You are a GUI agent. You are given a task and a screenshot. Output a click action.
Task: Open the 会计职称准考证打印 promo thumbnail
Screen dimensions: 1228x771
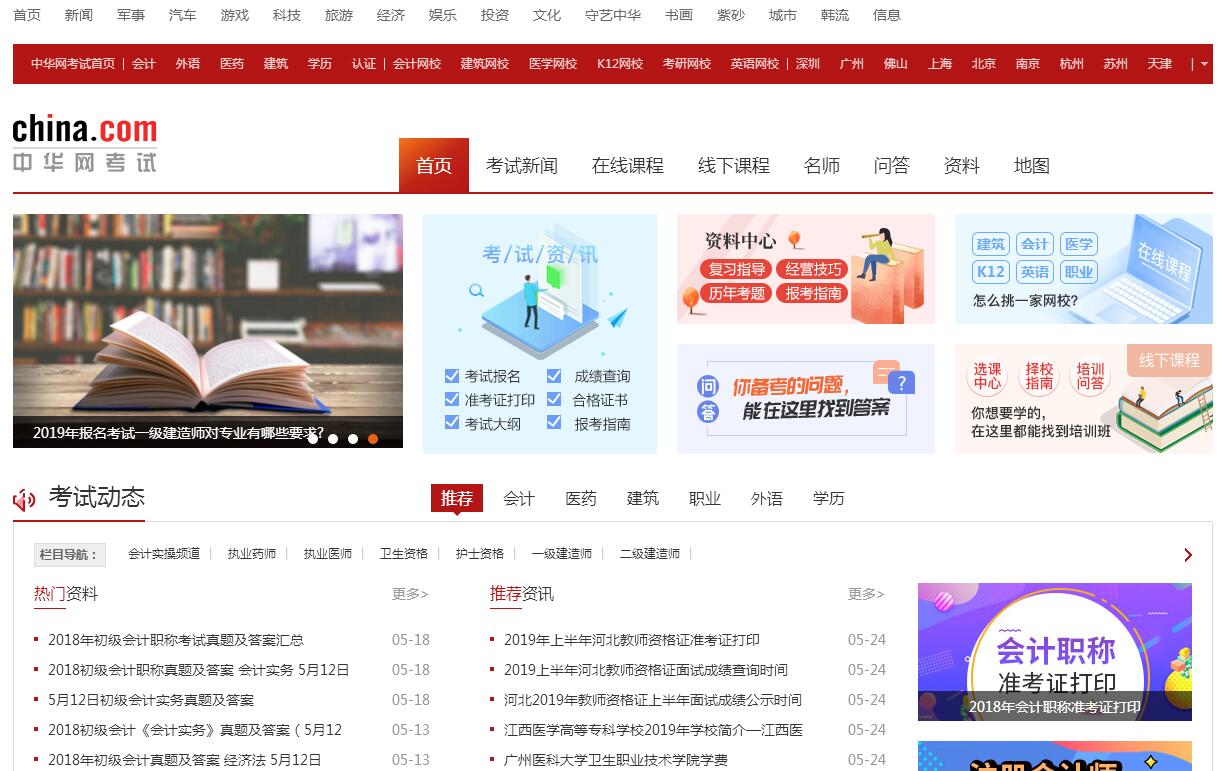tap(1054, 651)
